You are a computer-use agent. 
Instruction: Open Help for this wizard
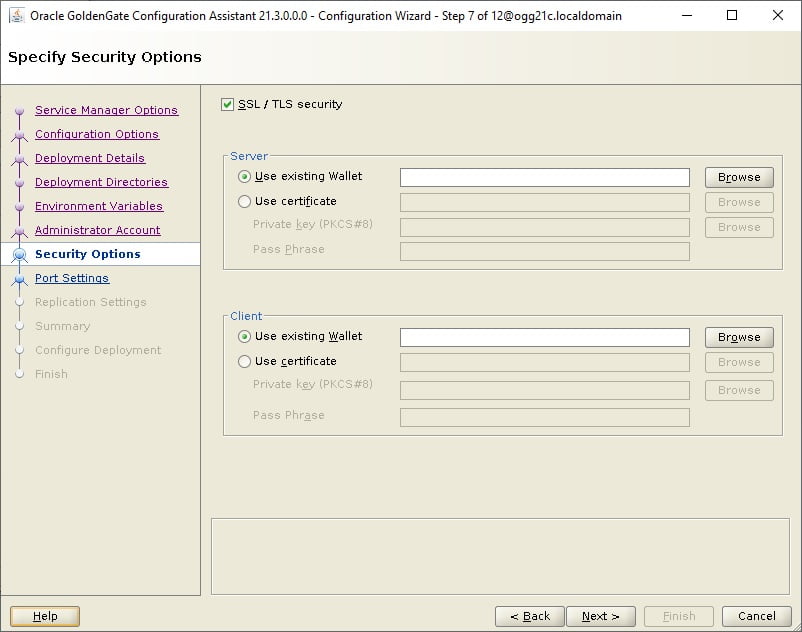pyautogui.click(x=45, y=616)
